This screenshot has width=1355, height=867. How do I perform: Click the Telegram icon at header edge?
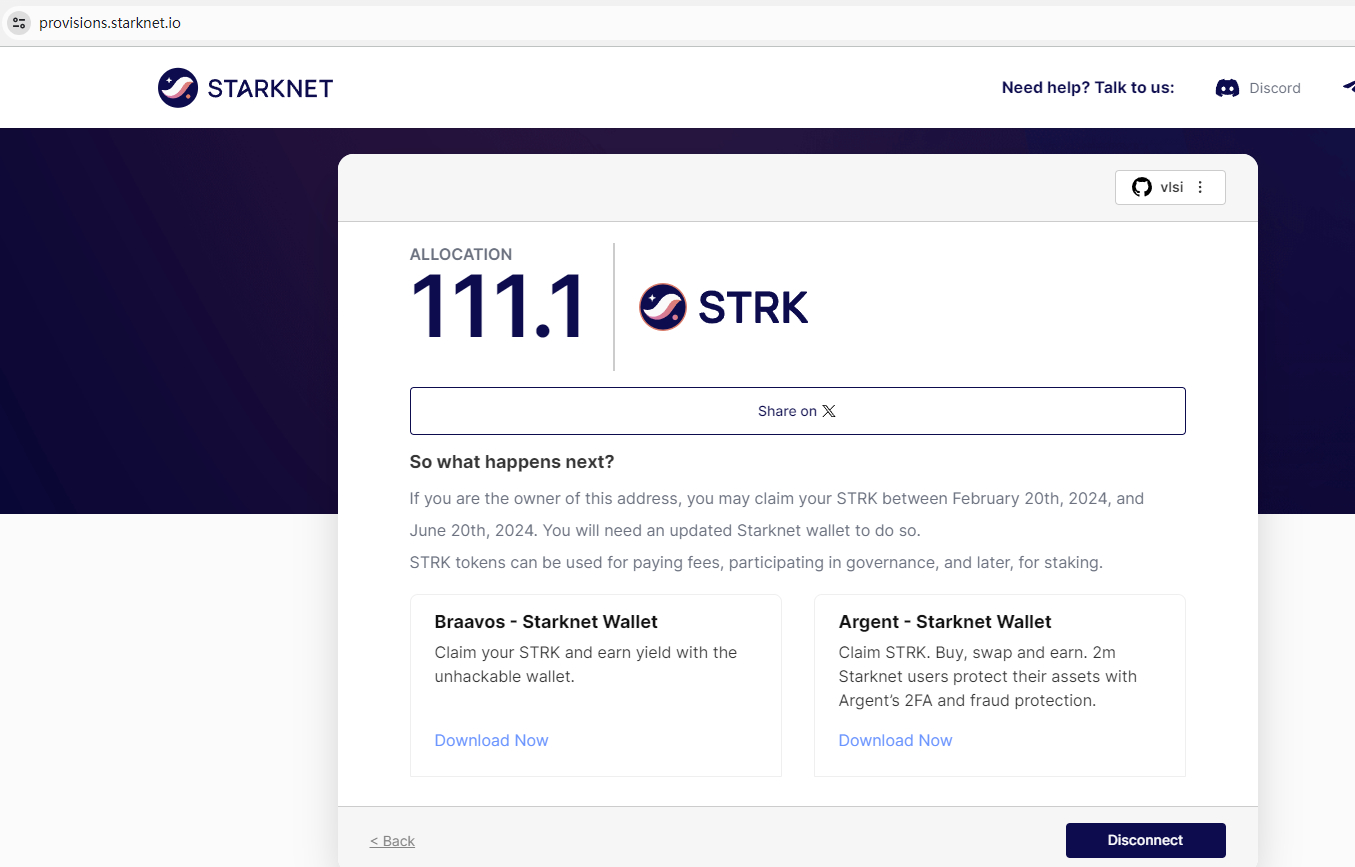tap(1348, 88)
